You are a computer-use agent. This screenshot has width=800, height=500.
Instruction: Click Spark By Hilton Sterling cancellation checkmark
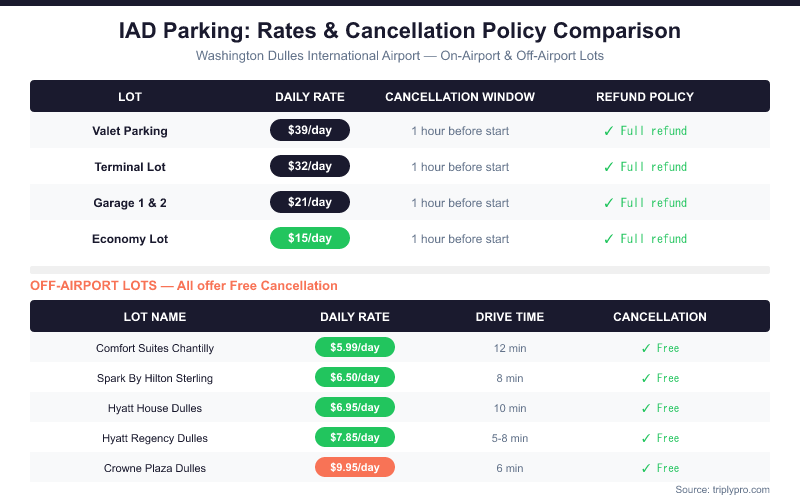tap(646, 378)
